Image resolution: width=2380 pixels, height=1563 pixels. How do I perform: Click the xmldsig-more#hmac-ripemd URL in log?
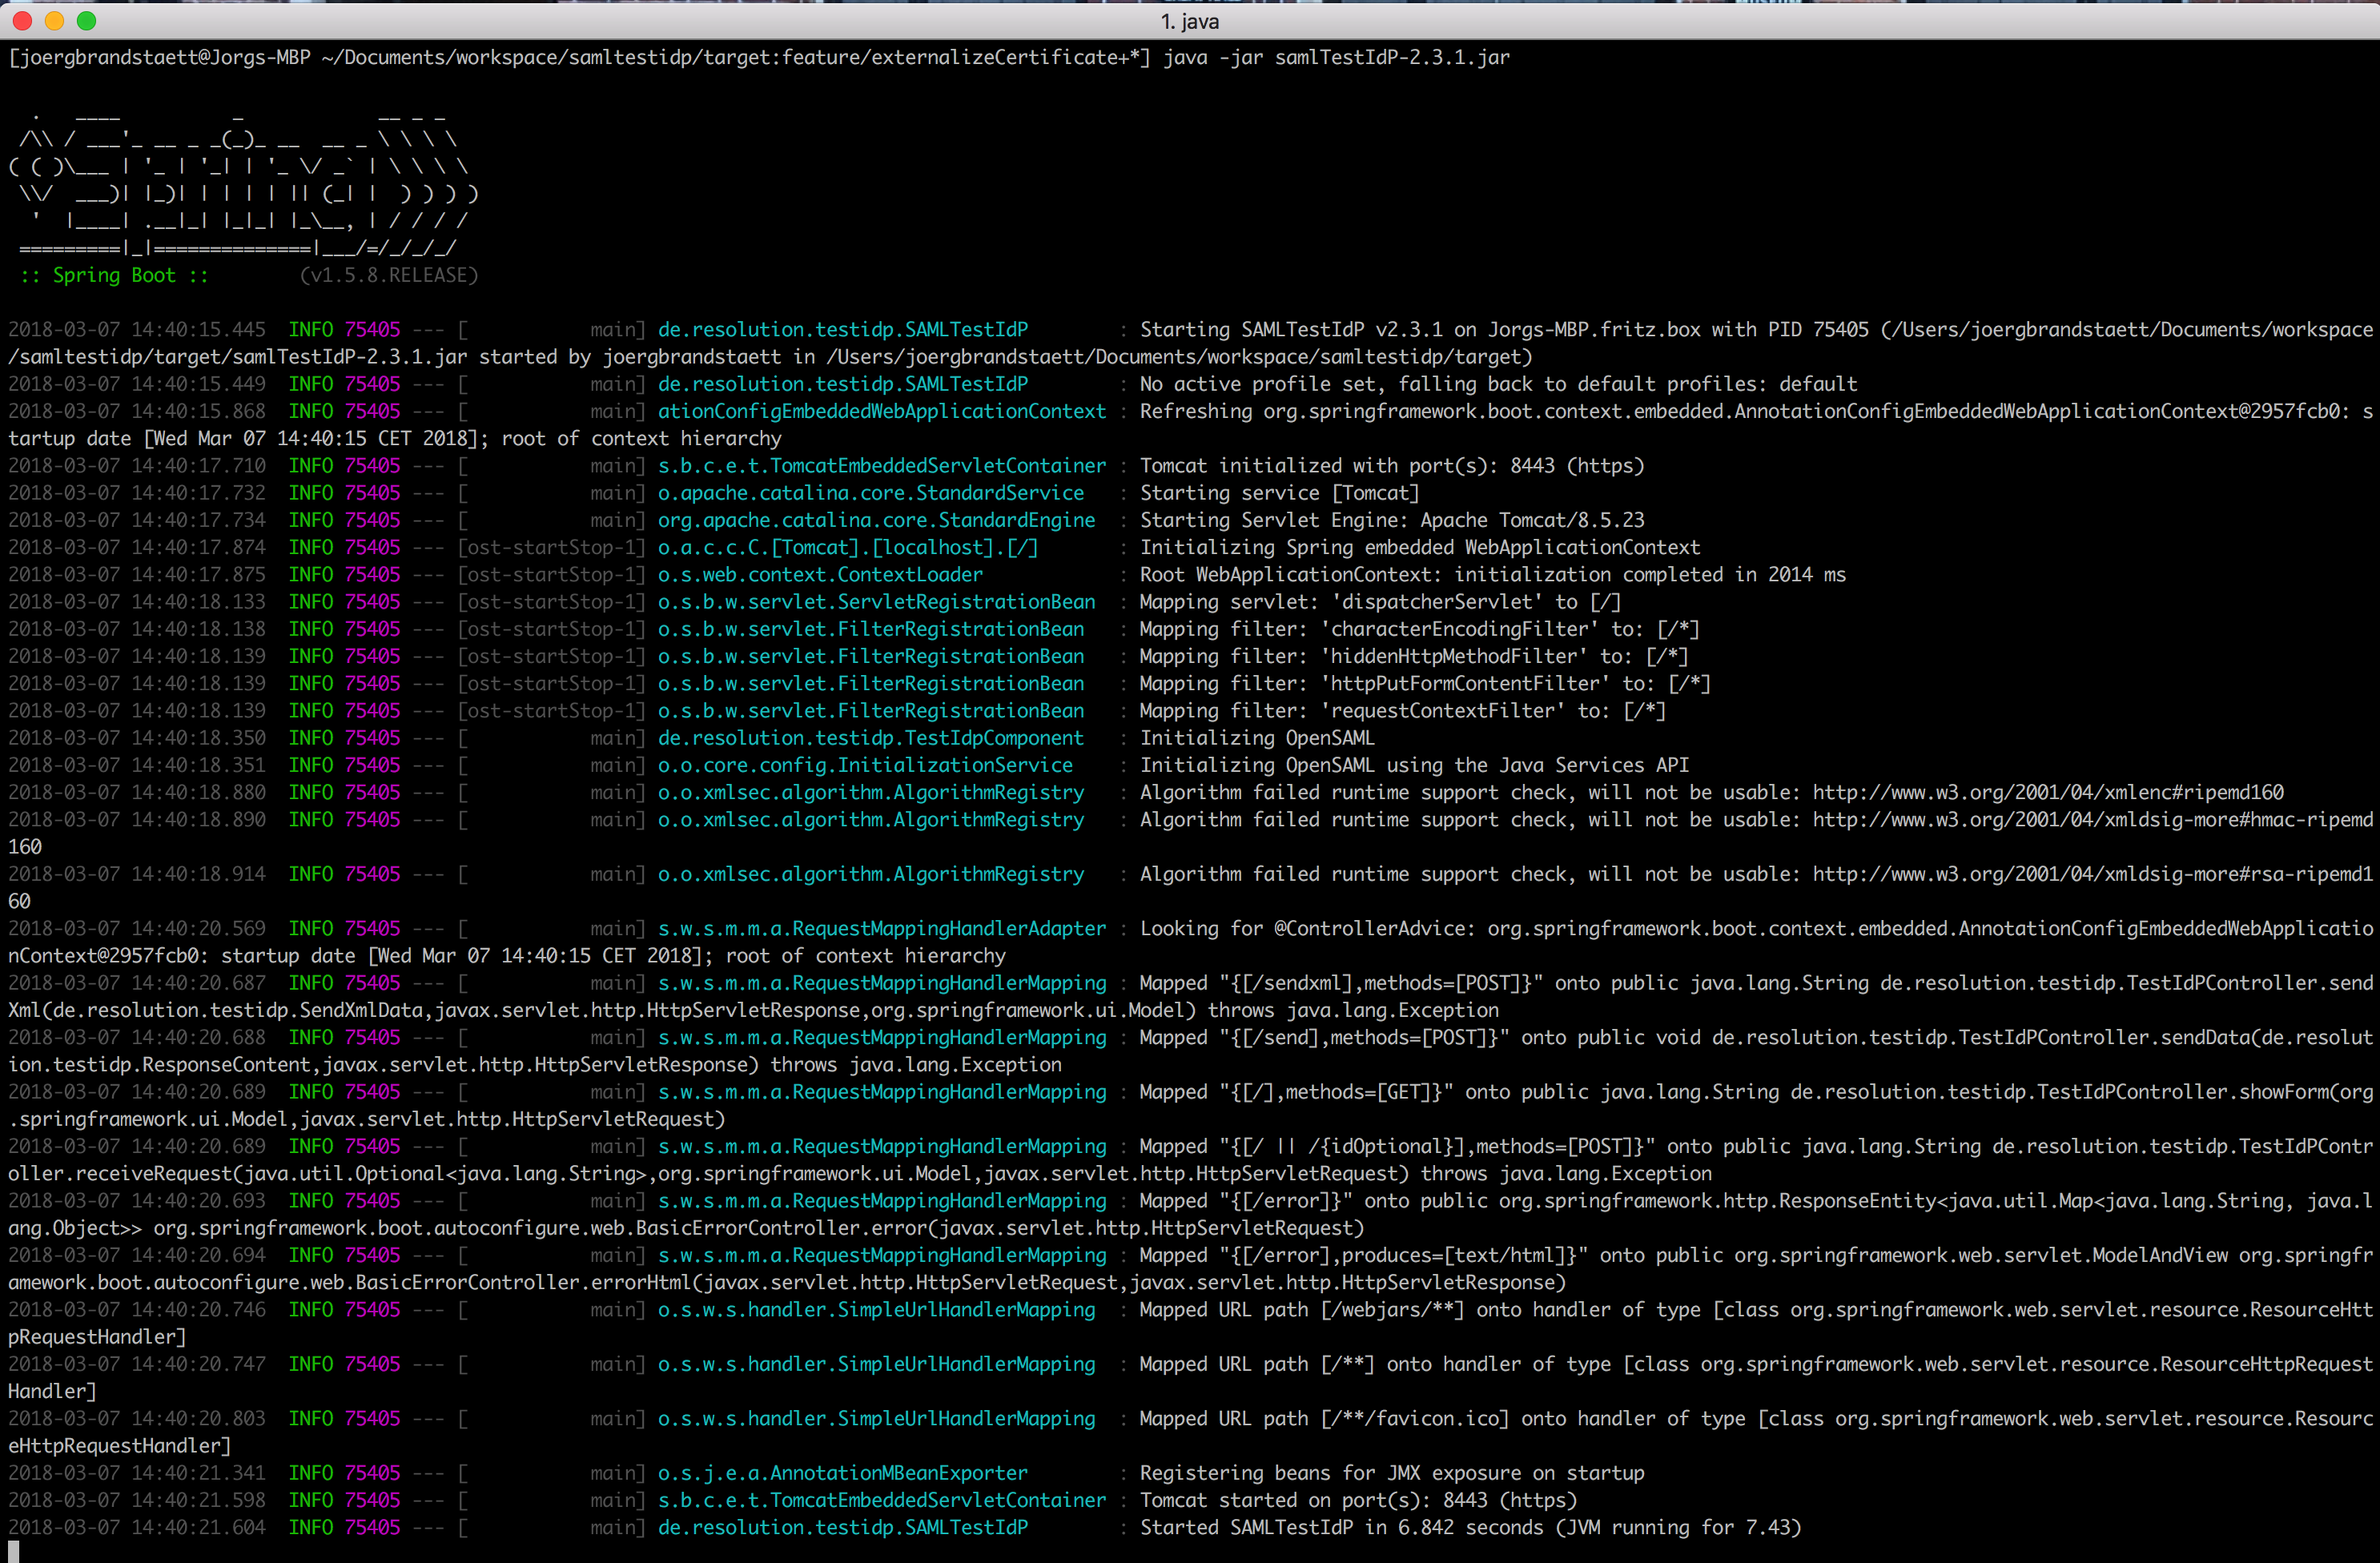[x=2092, y=820]
